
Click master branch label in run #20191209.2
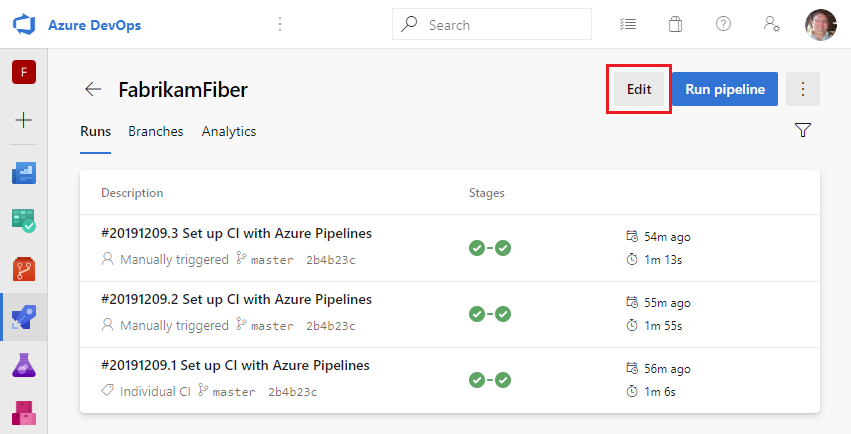pyautogui.click(x=272, y=327)
